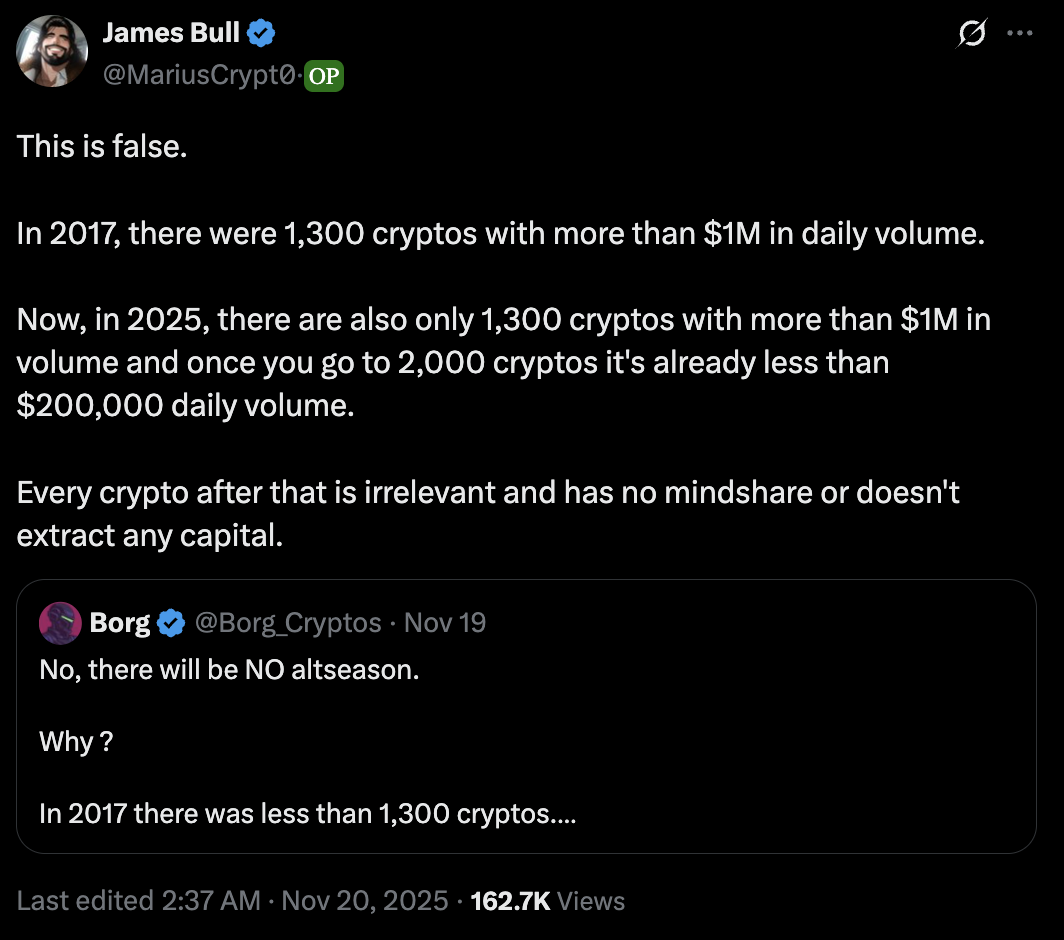Click Borg's profile avatar thumbnail
The height and width of the screenshot is (940, 1064).
(x=59, y=622)
